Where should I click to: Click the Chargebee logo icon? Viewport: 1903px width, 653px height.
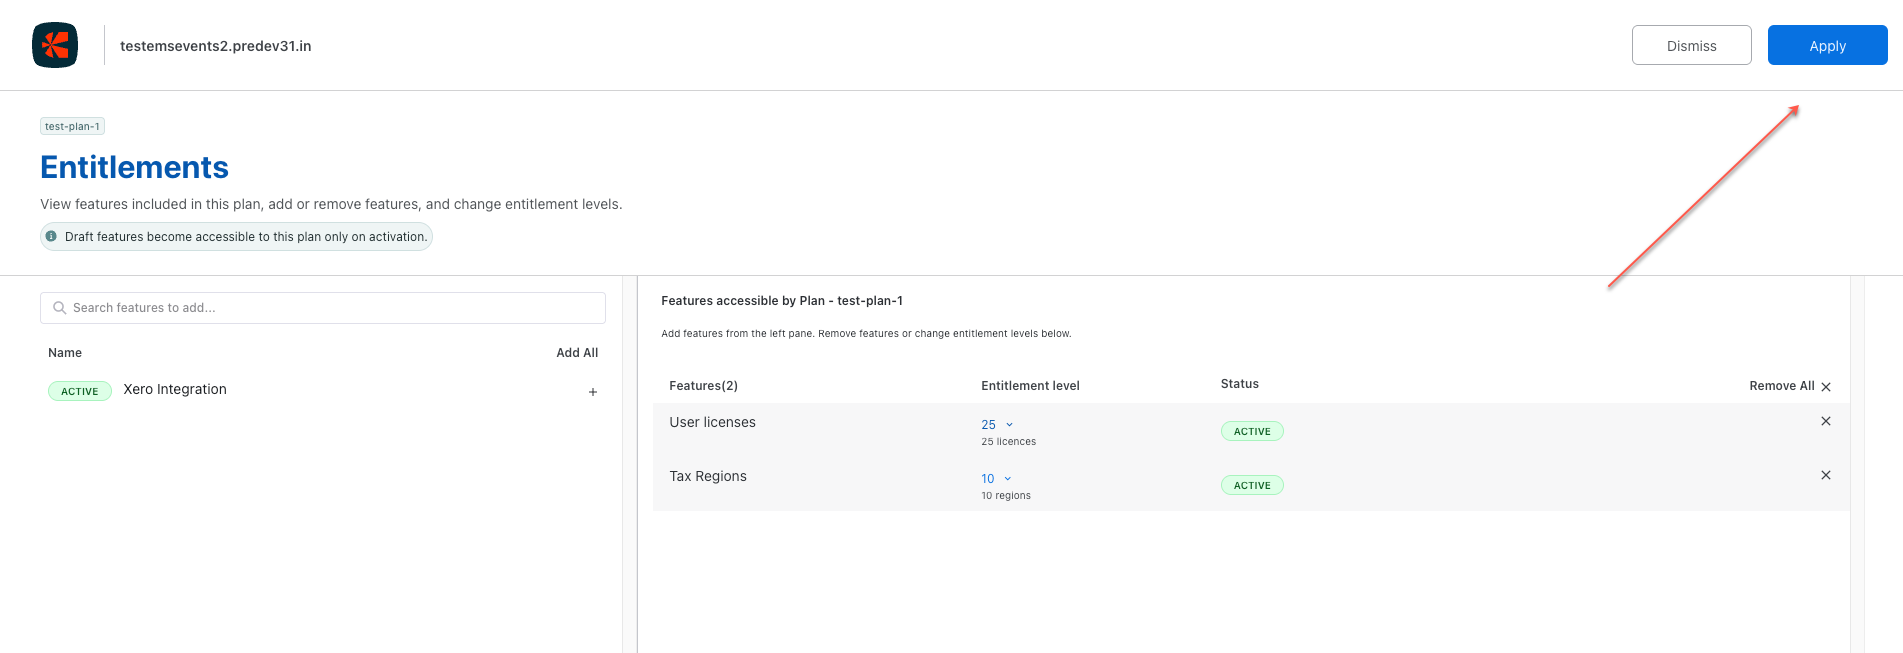pyautogui.click(x=55, y=45)
